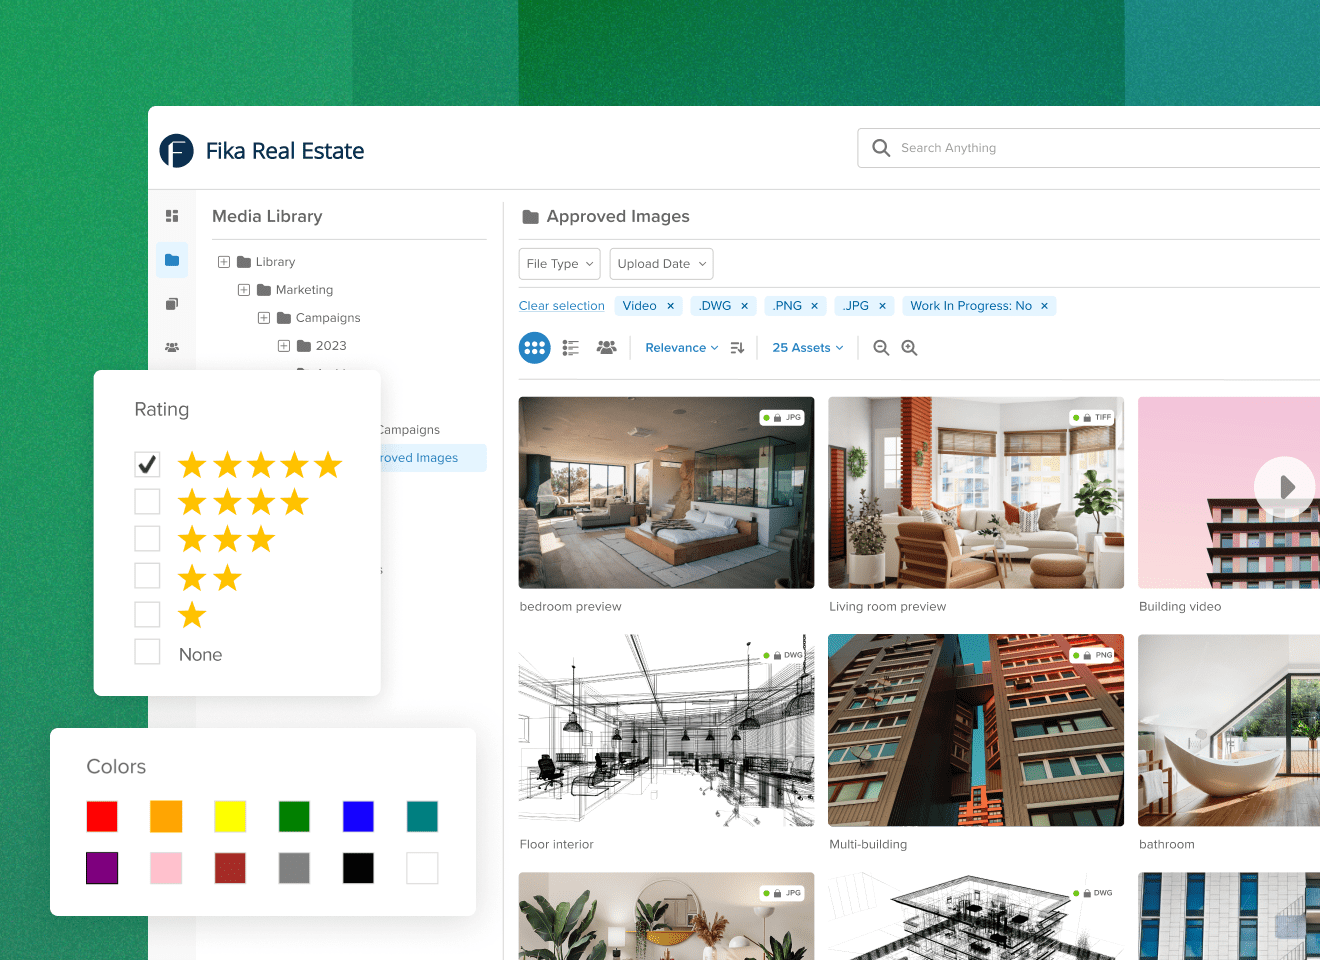Check the four-star rating checkbox
The width and height of the screenshot is (1320, 960).
(147, 501)
